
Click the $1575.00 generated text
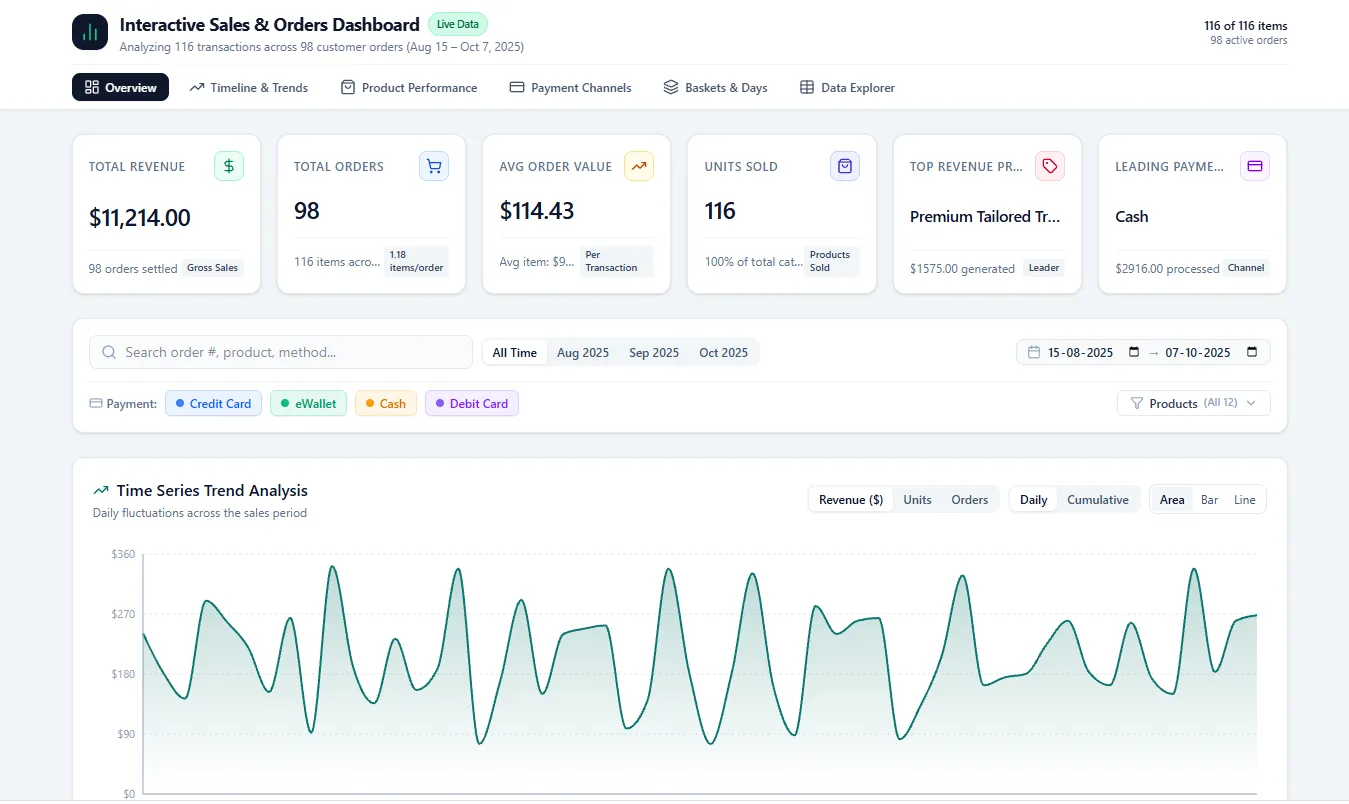click(x=962, y=269)
